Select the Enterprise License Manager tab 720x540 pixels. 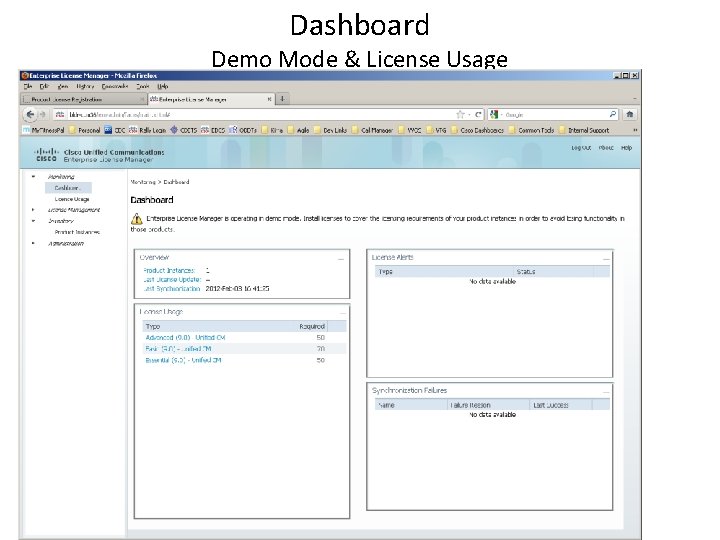pyautogui.click(x=212, y=99)
